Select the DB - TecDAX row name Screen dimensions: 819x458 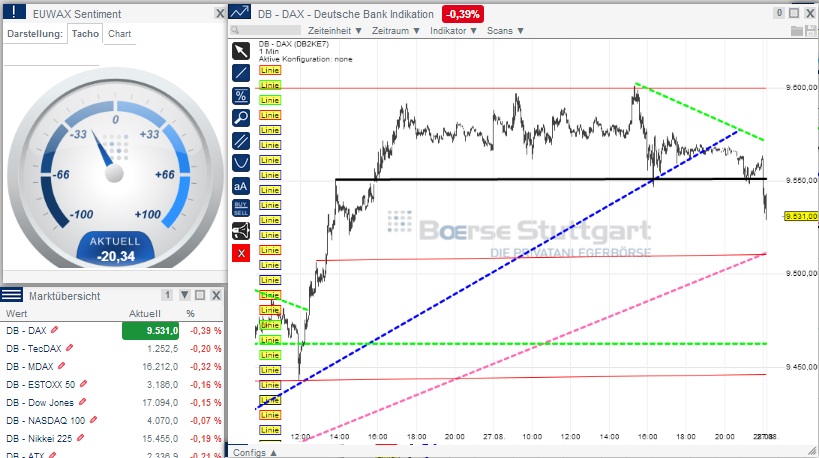point(34,348)
